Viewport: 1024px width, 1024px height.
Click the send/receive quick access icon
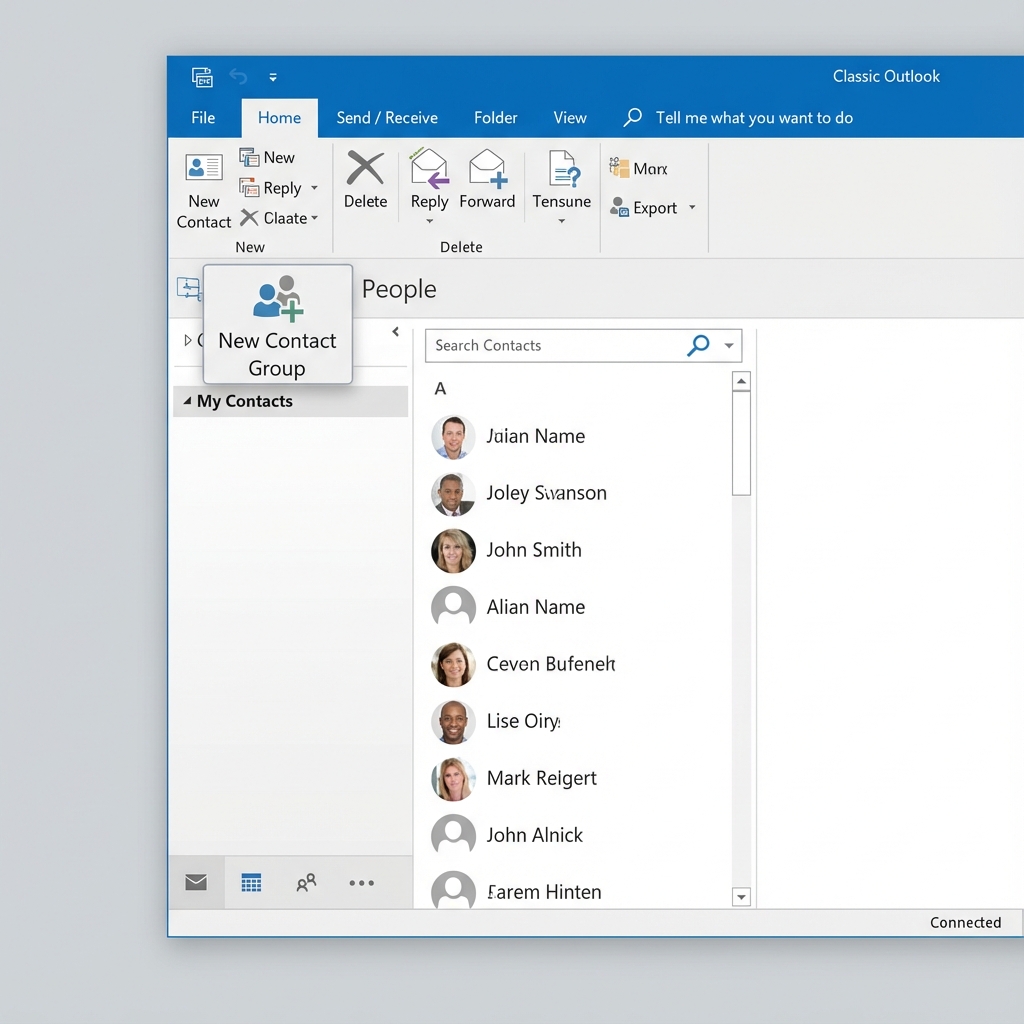point(202,77)
